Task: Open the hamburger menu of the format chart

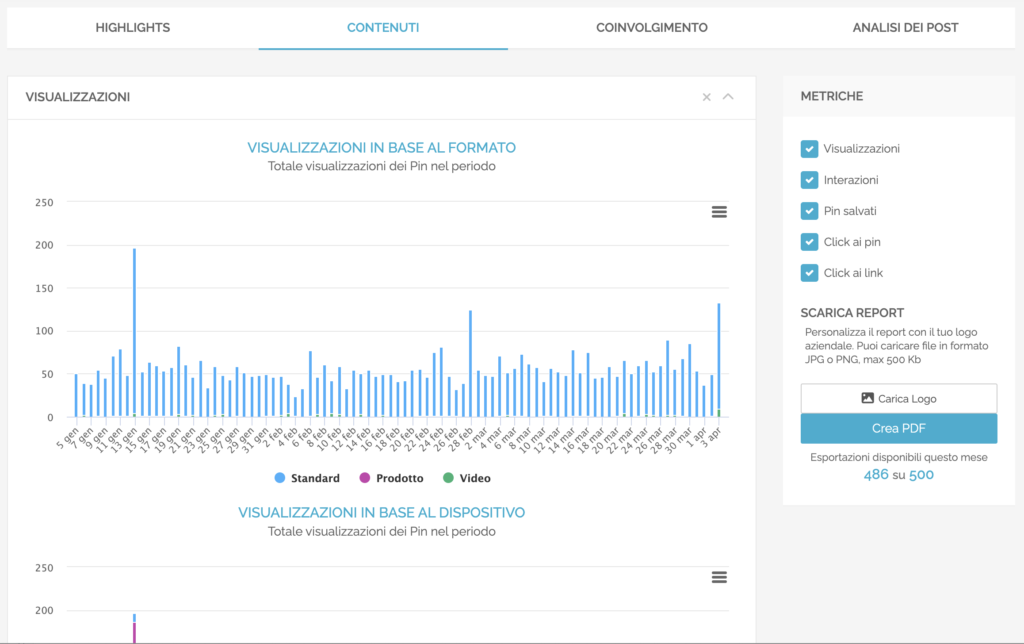Action: click(x=719, y=212)
